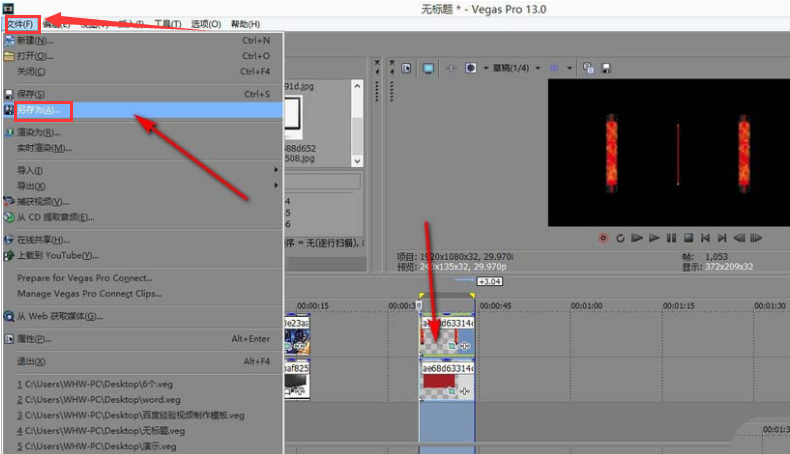Click the Record button in preview transport

(604, 238)
